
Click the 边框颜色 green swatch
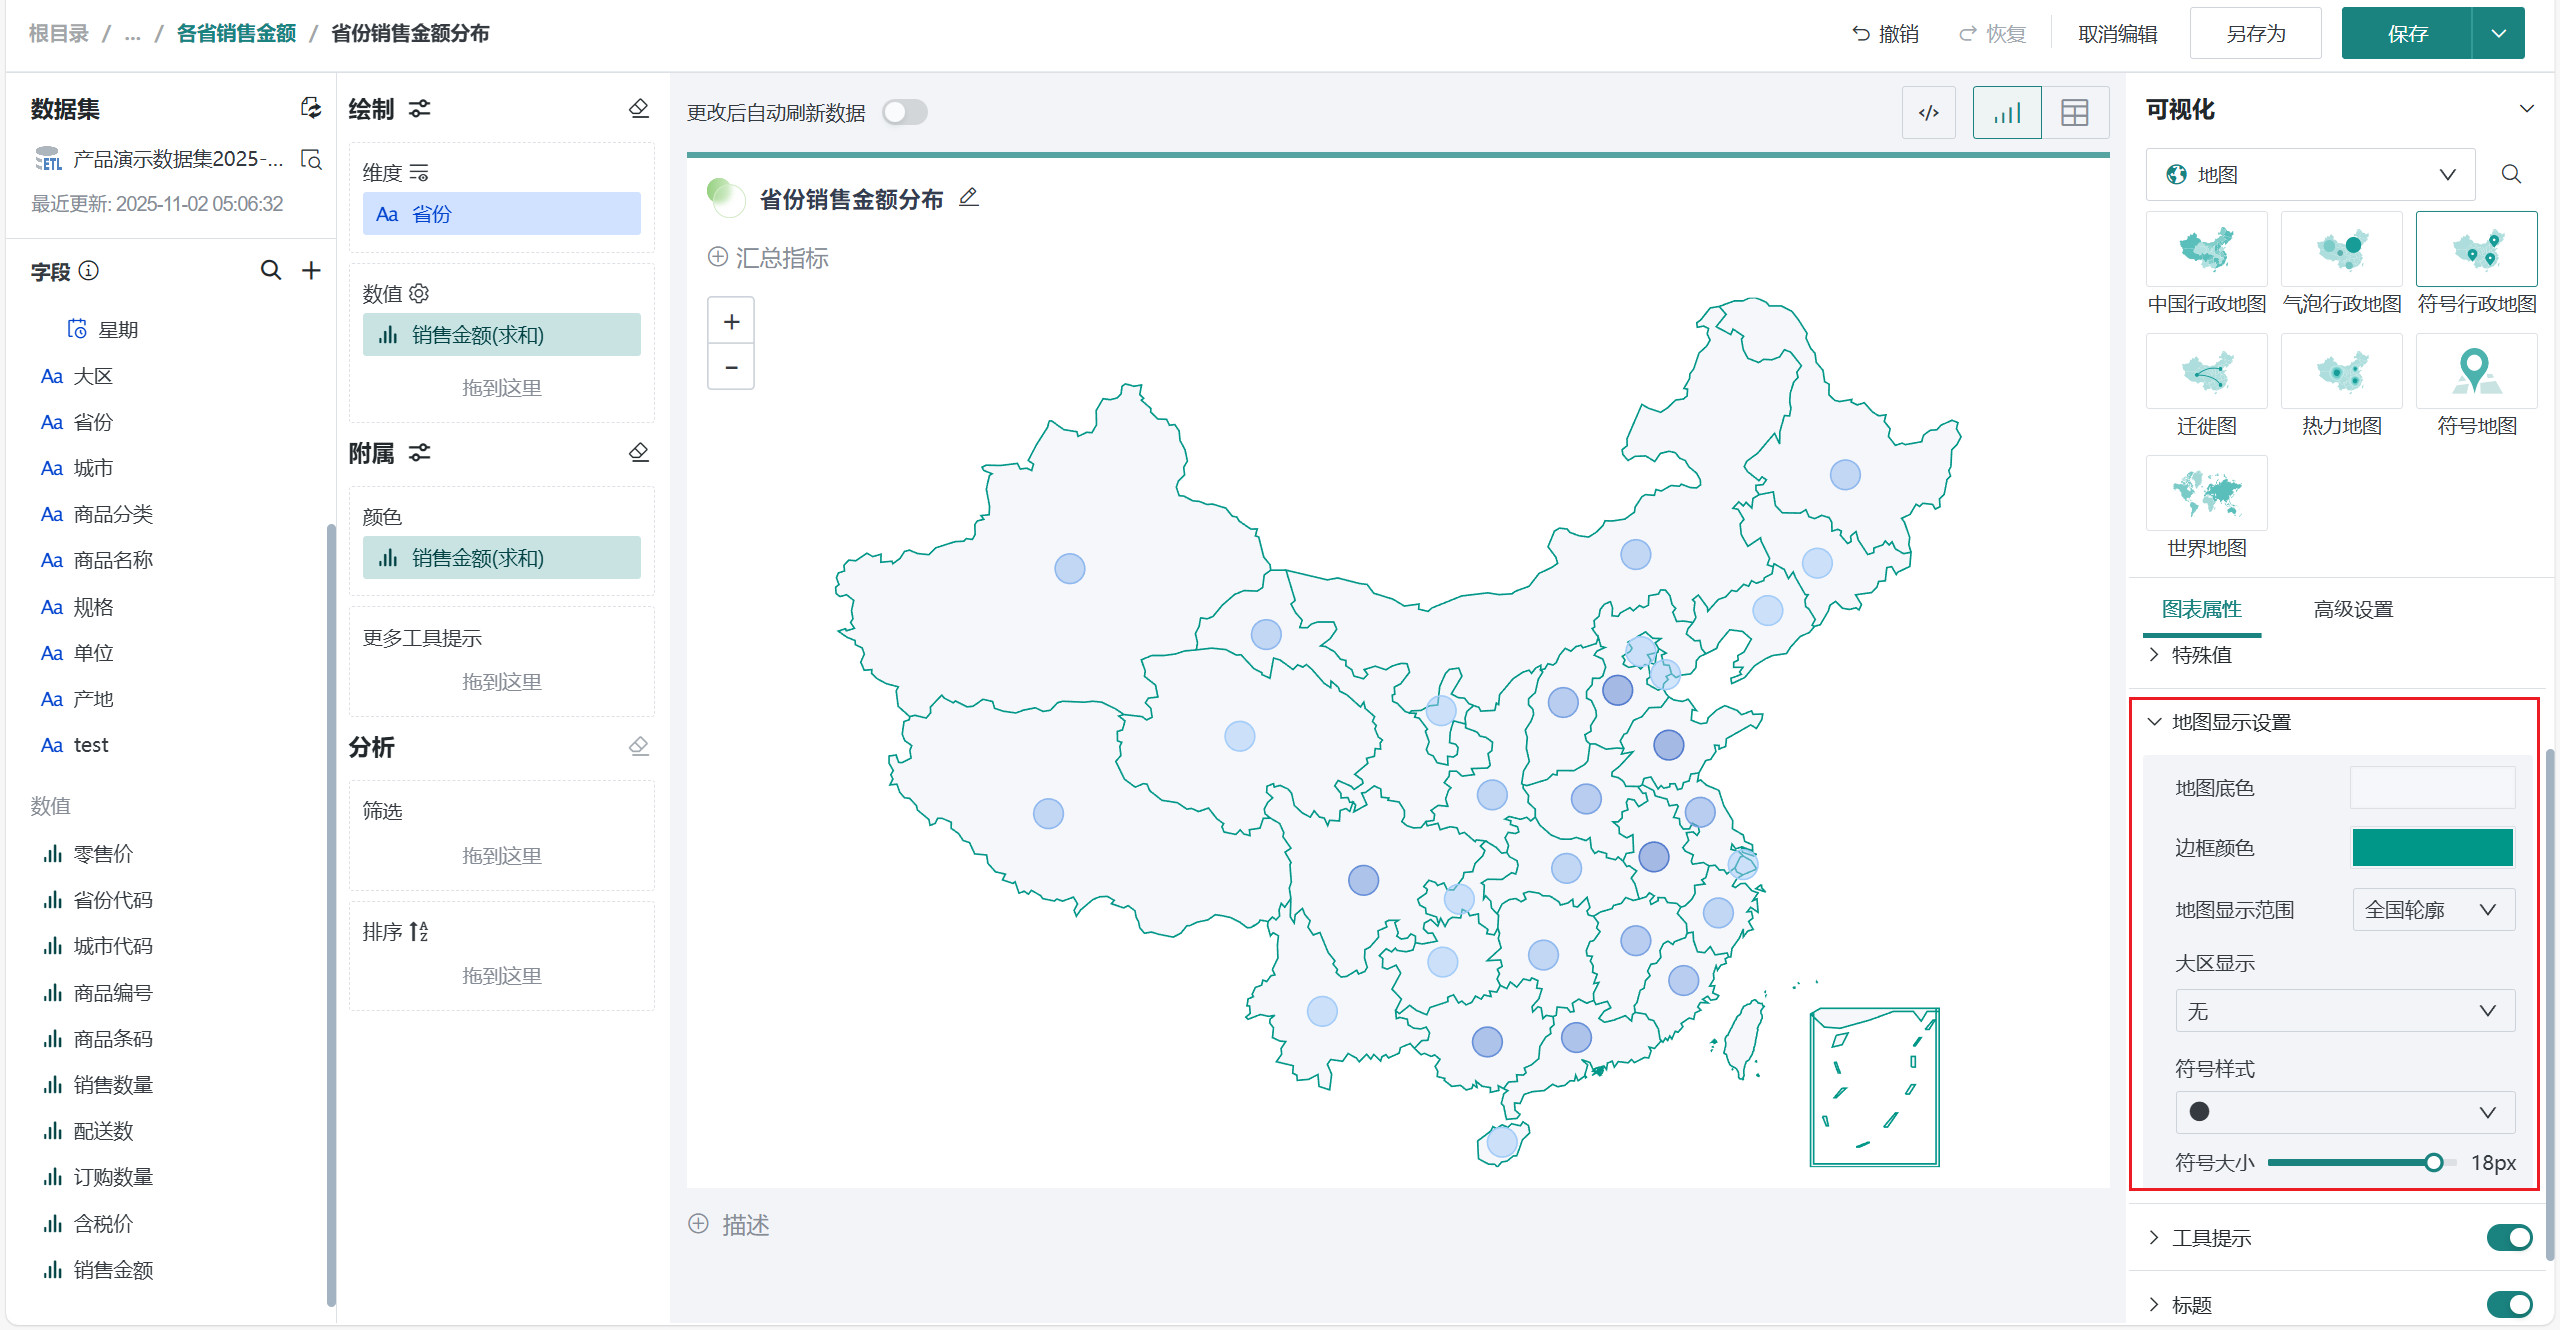[x=2432, y=848]
